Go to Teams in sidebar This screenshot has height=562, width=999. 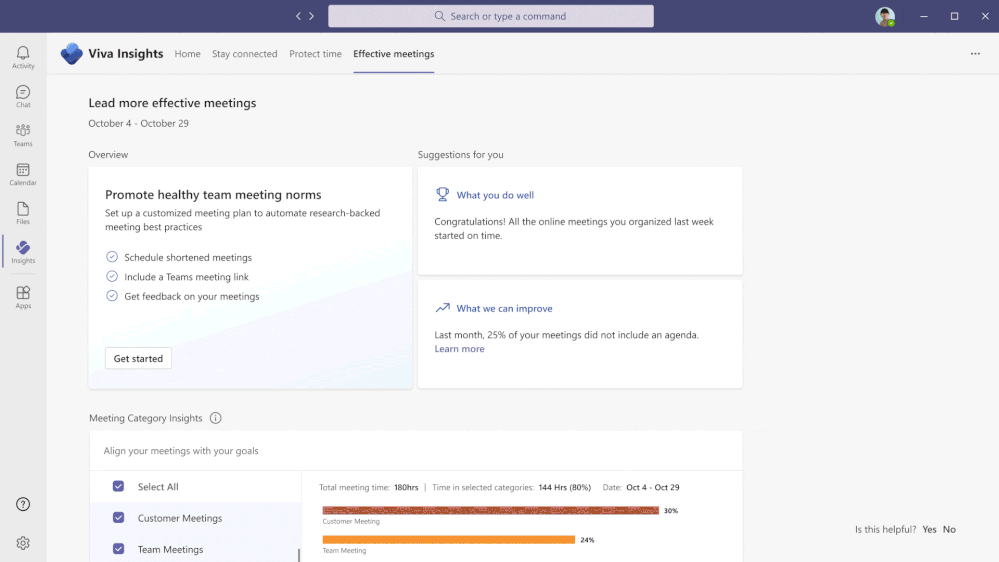click(x=23, y=135)
